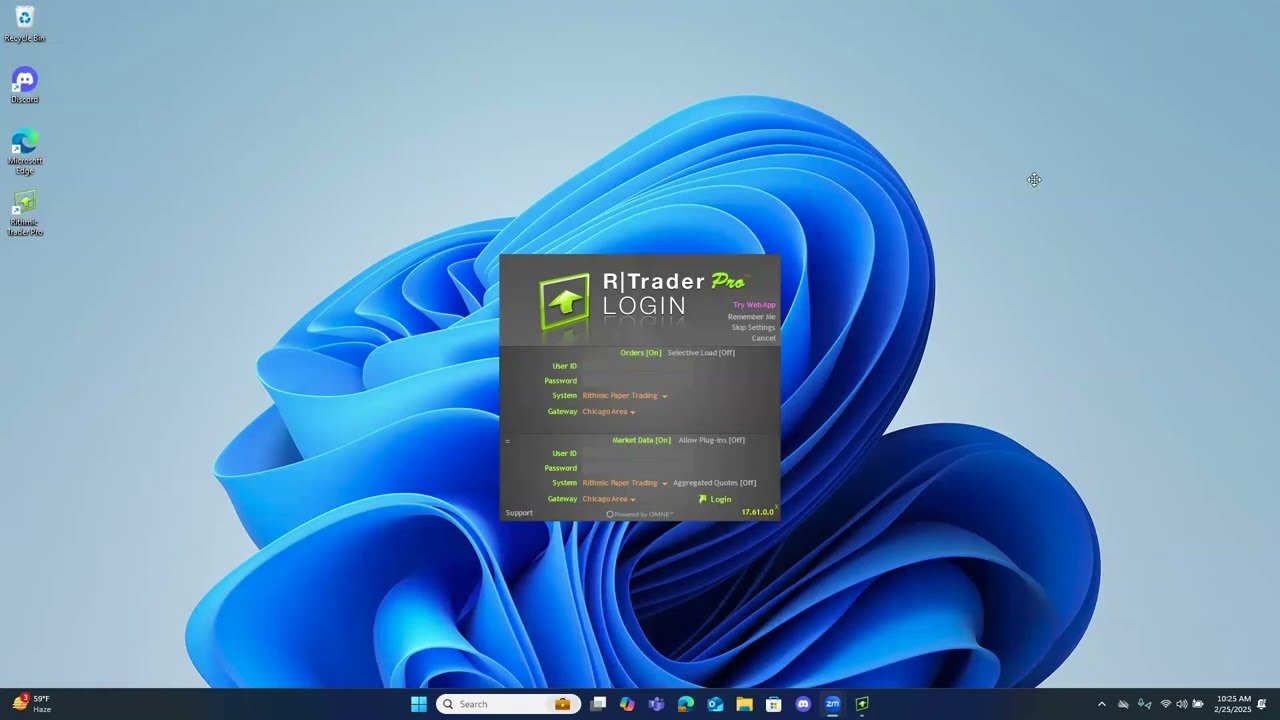Viewport: 1280px width, 720px height.
Task: Click the battery tray icon
Action: pyautogui.click(x=1198, y=704)
